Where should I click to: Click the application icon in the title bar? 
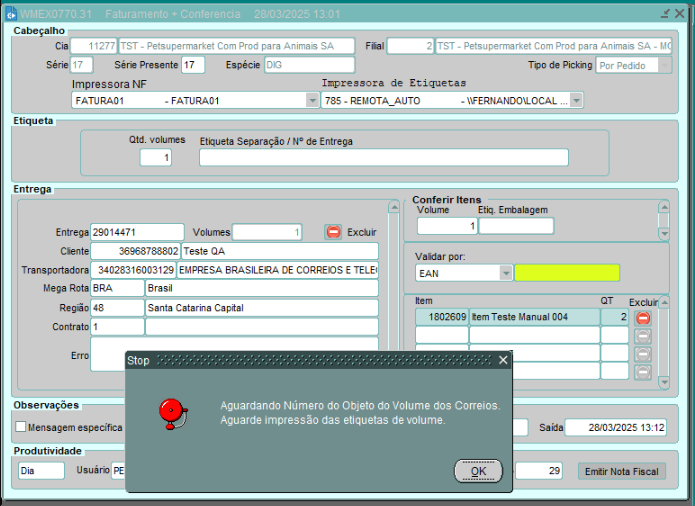pos(12,14)
